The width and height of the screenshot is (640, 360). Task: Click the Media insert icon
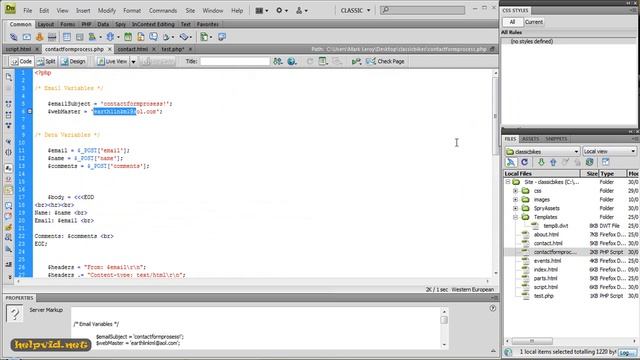tap(110, 37)
